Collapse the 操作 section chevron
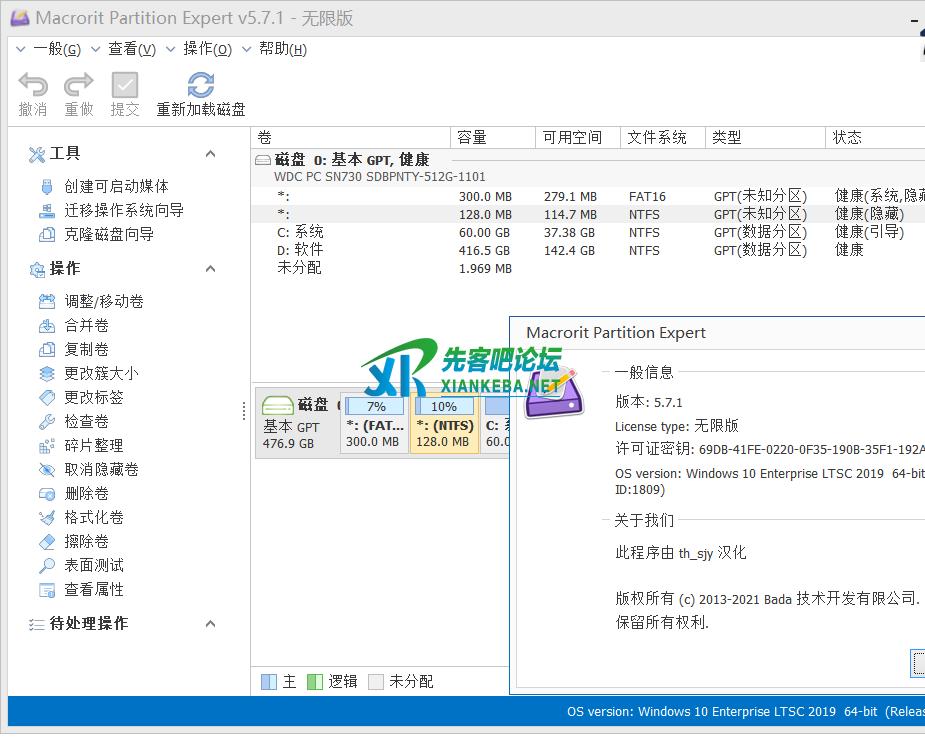The height and width of the screenshot is (738, 925). [x=210, y=269]
